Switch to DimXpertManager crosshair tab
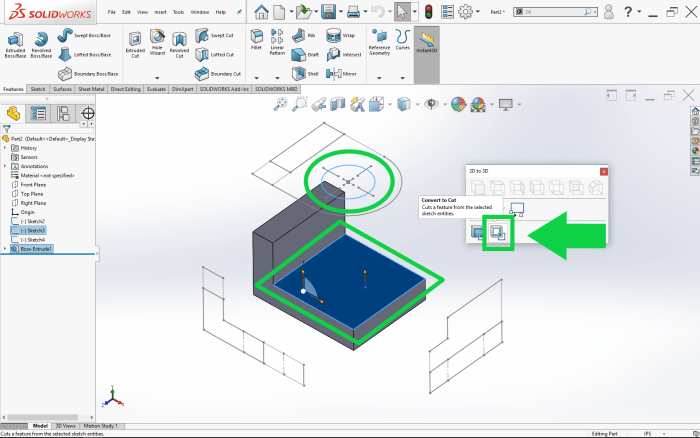Screen dimensions: 700x438 88,114
